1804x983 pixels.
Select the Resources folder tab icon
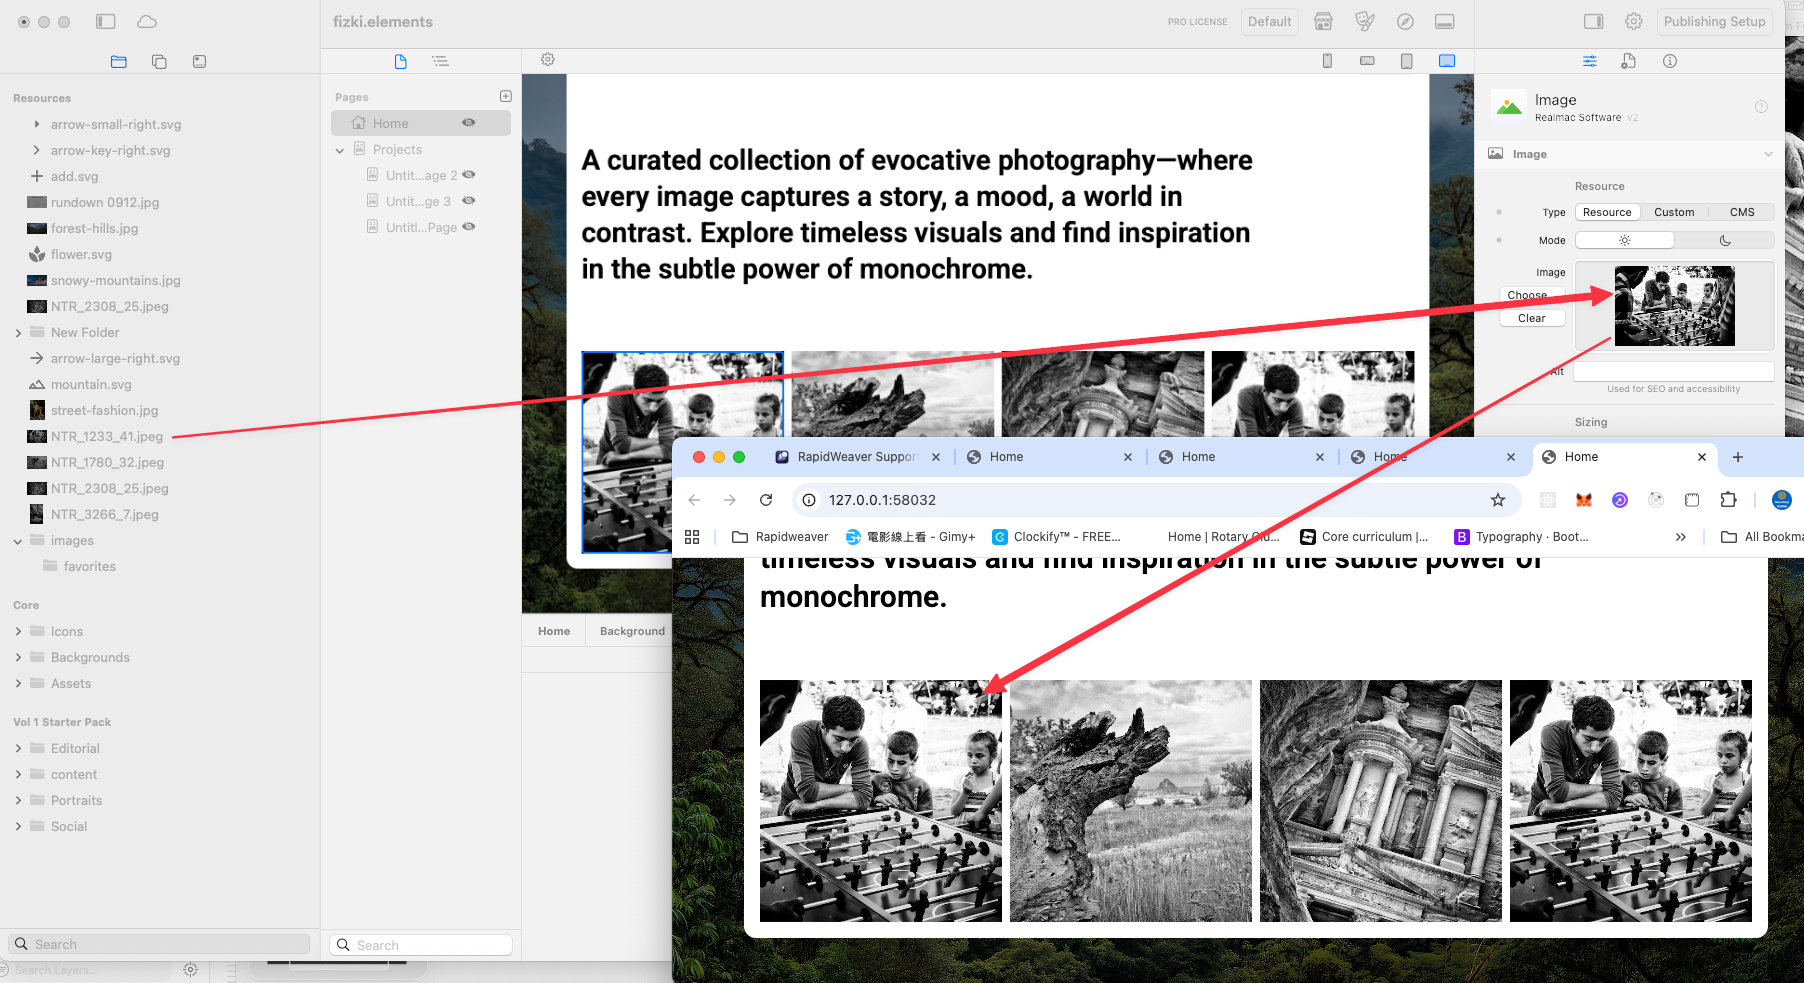(x=119, y=62)
